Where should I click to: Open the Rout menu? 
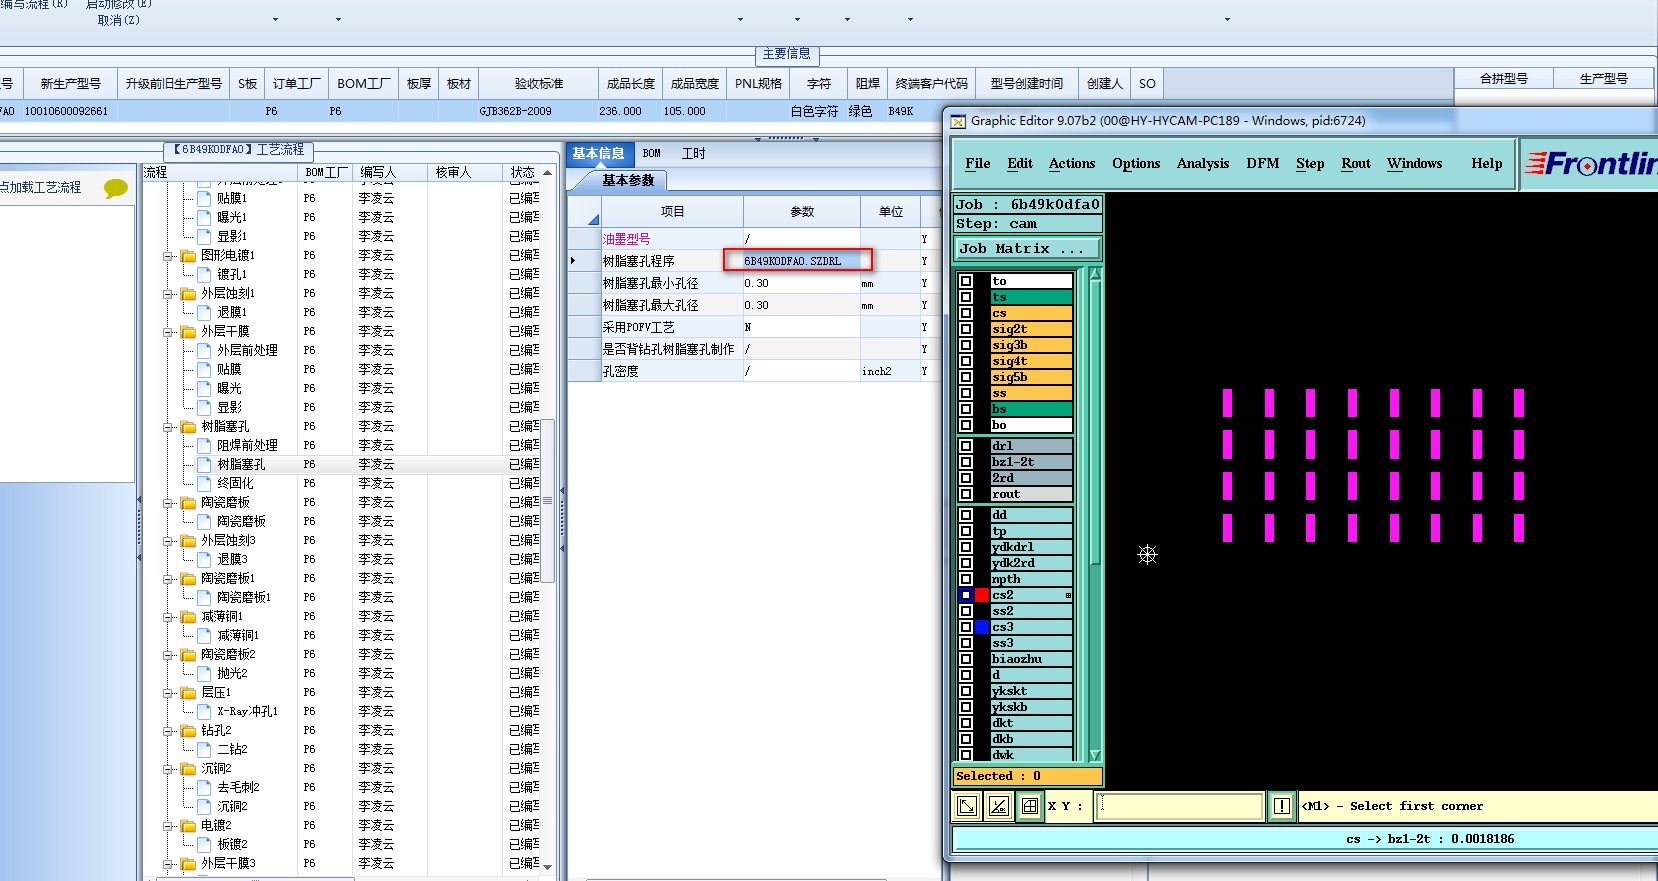1356,163
